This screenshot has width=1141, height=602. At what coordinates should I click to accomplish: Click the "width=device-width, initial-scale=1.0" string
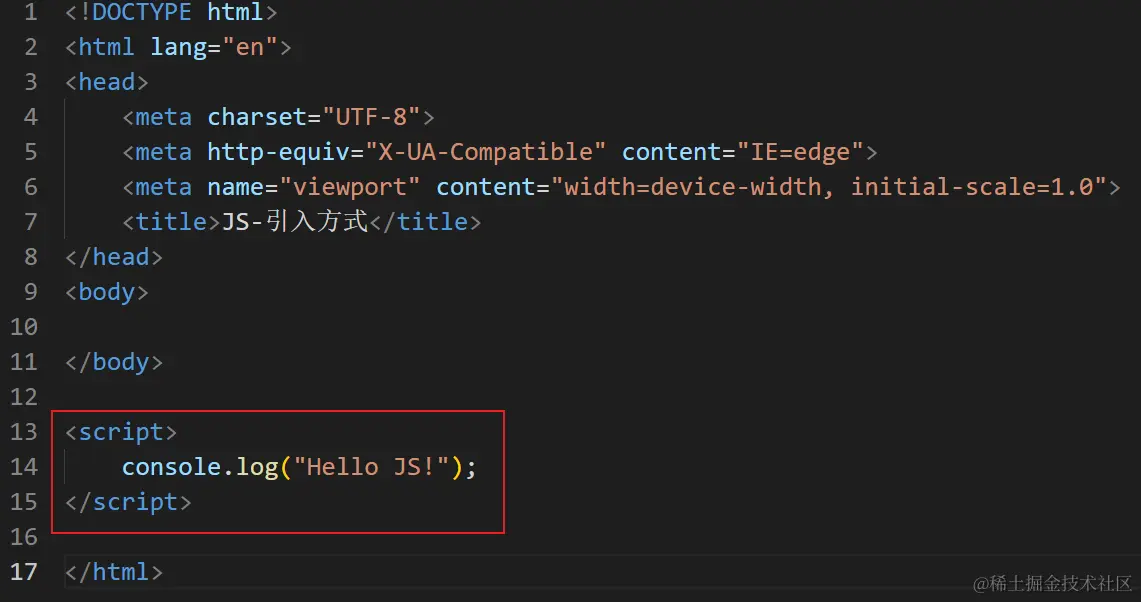tap(829, 186)
